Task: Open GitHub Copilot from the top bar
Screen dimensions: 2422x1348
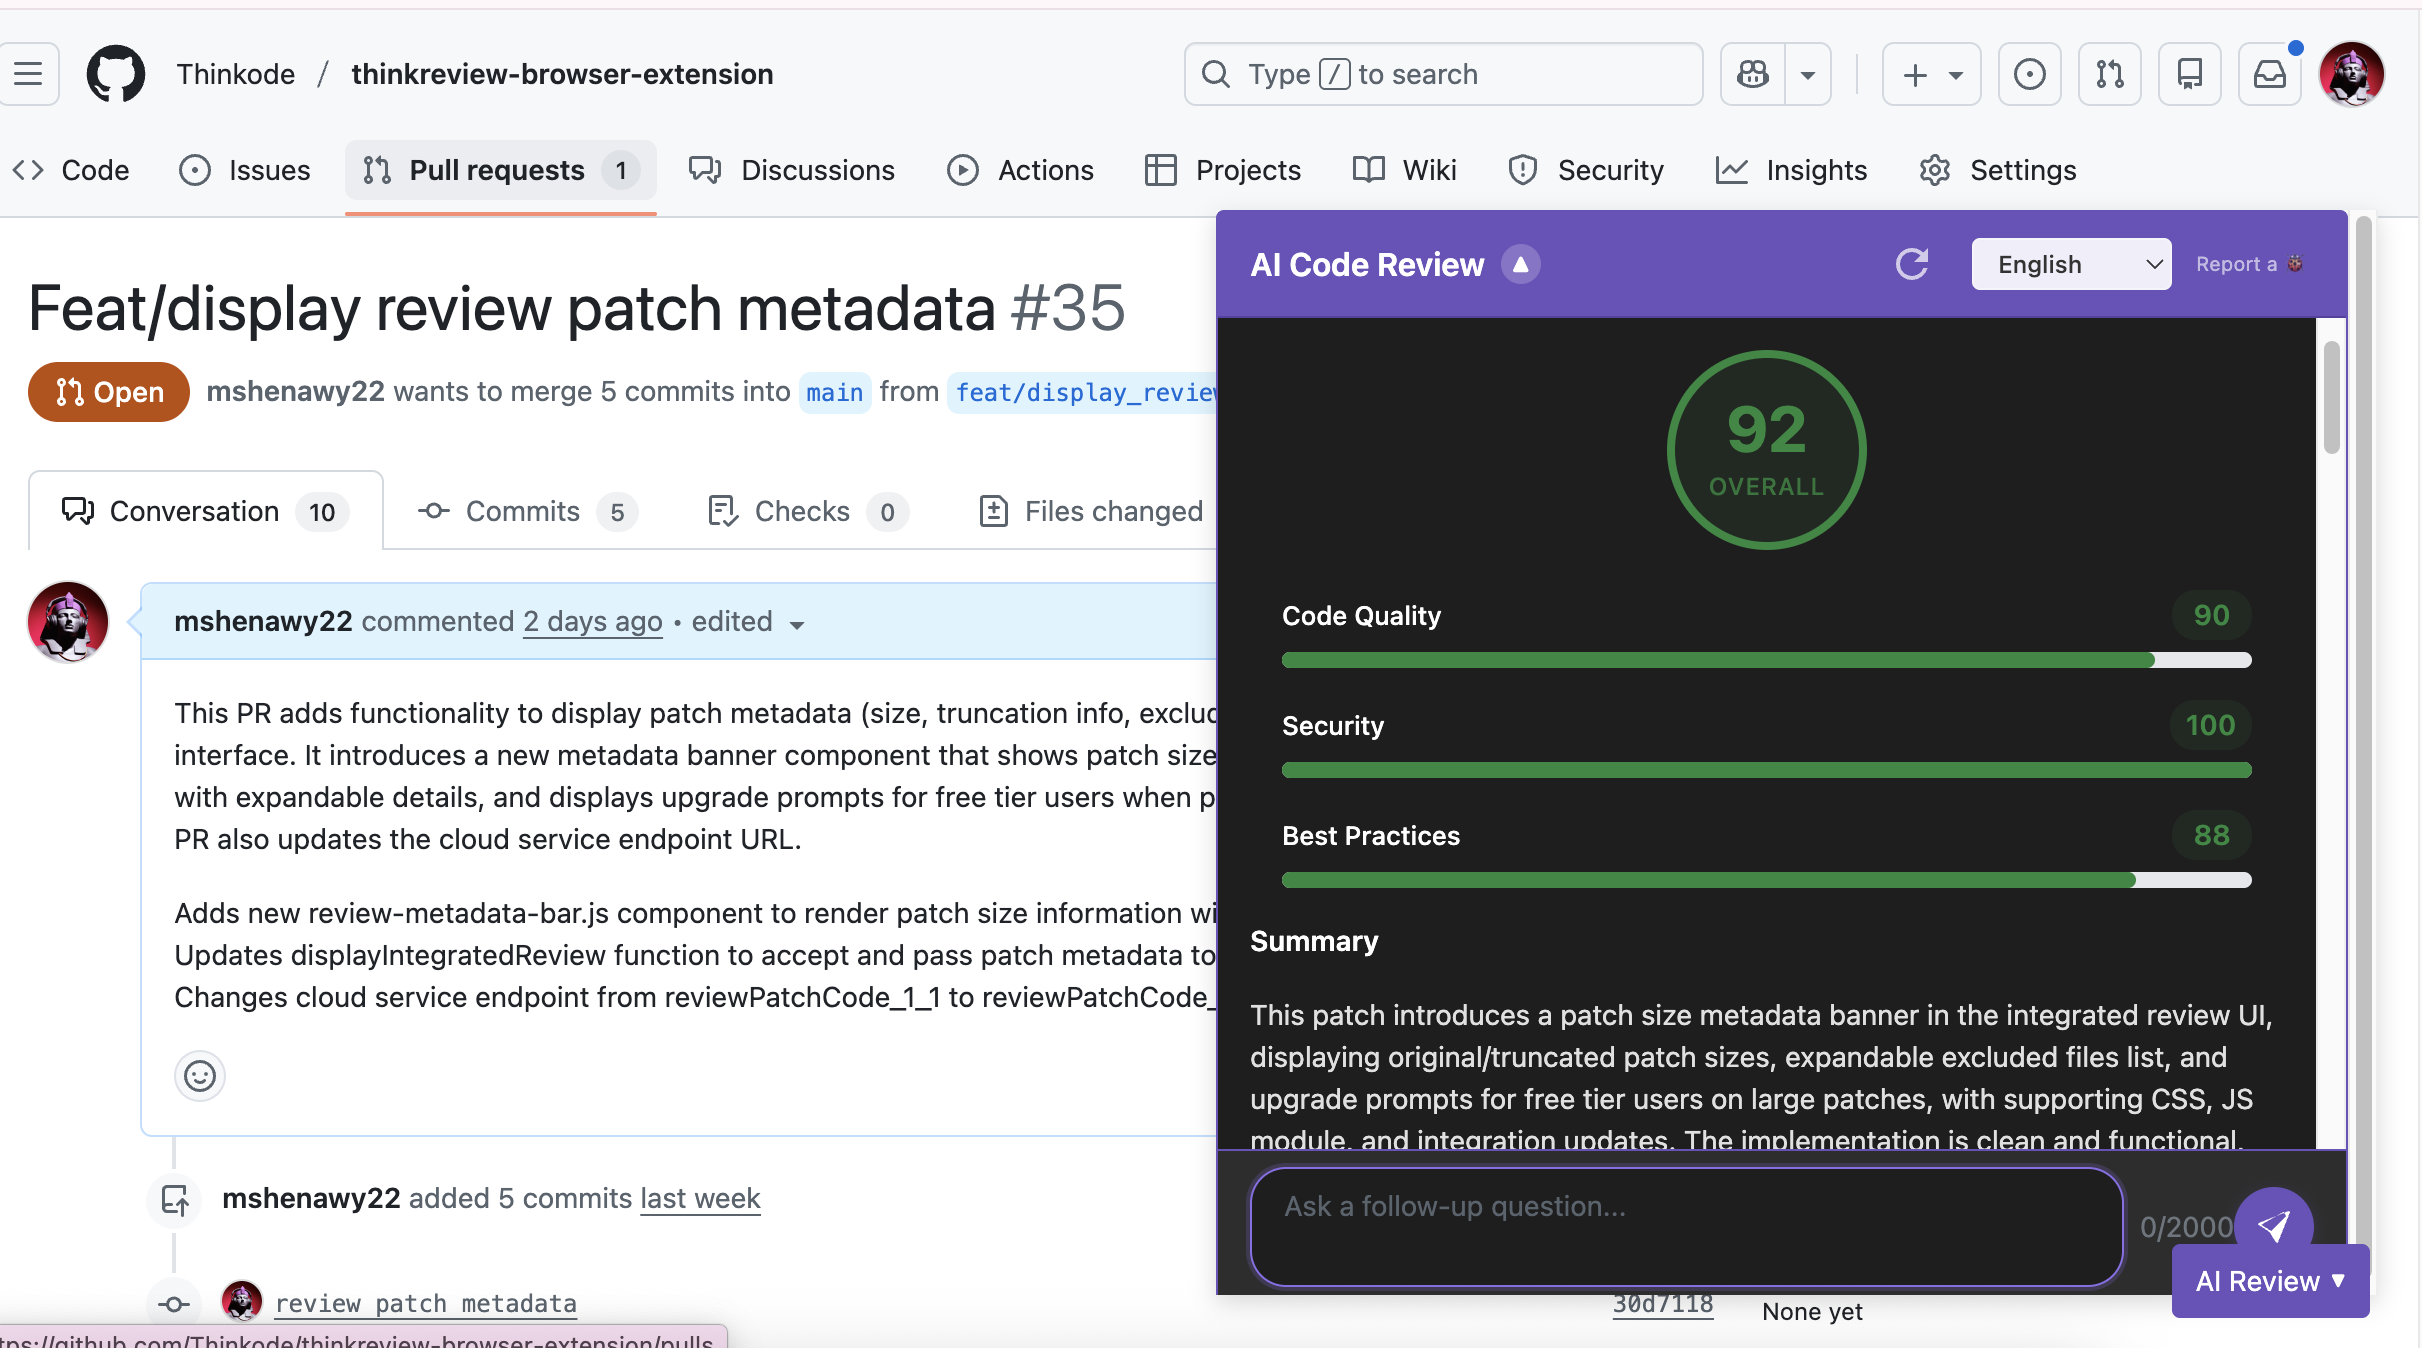Action: pyautogui.click(x=1753, y=74)
